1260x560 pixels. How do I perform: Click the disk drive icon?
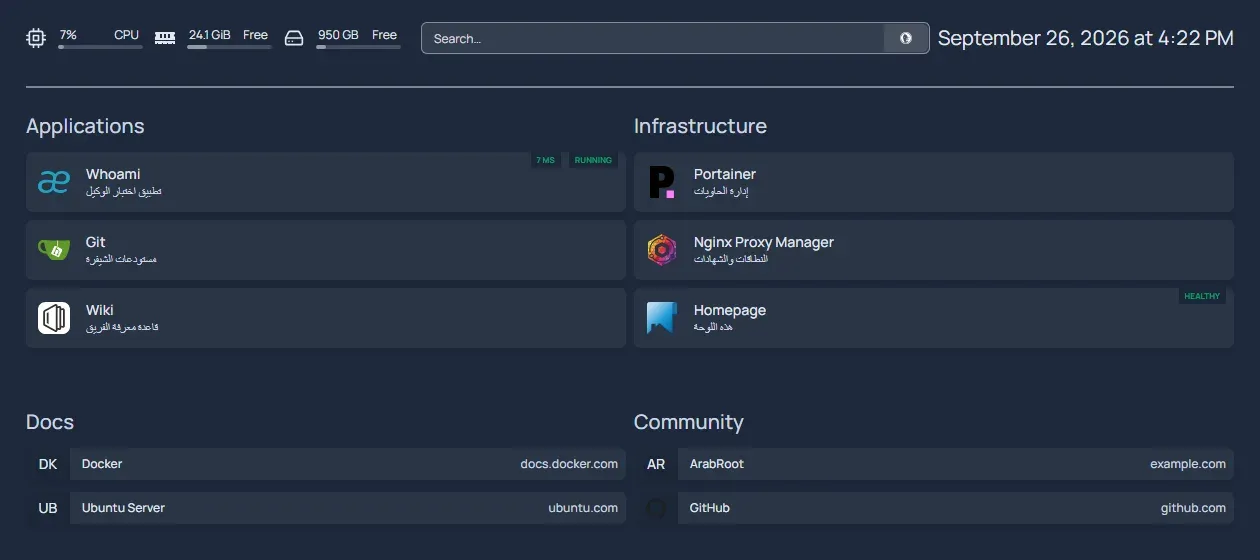294,38
